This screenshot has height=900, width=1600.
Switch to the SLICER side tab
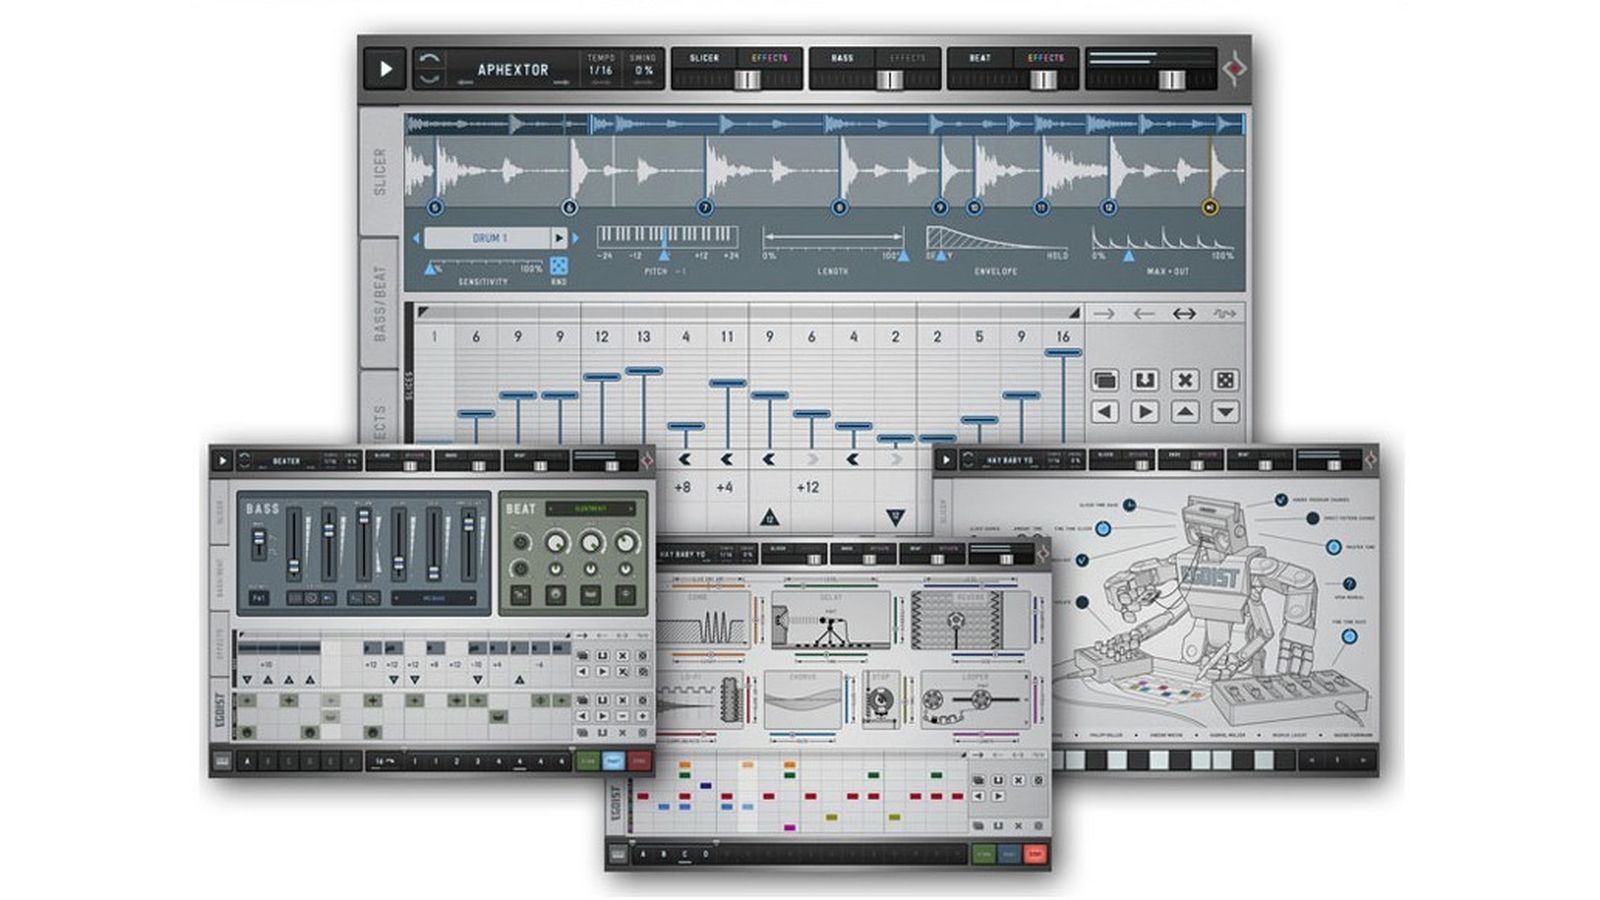380,171
